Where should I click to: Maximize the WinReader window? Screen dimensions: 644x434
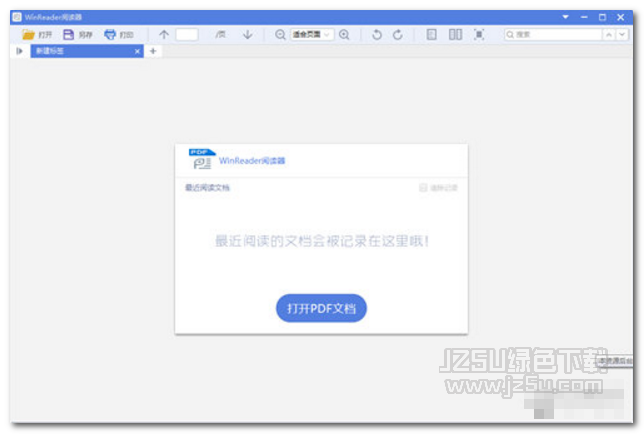click(602, 17)
